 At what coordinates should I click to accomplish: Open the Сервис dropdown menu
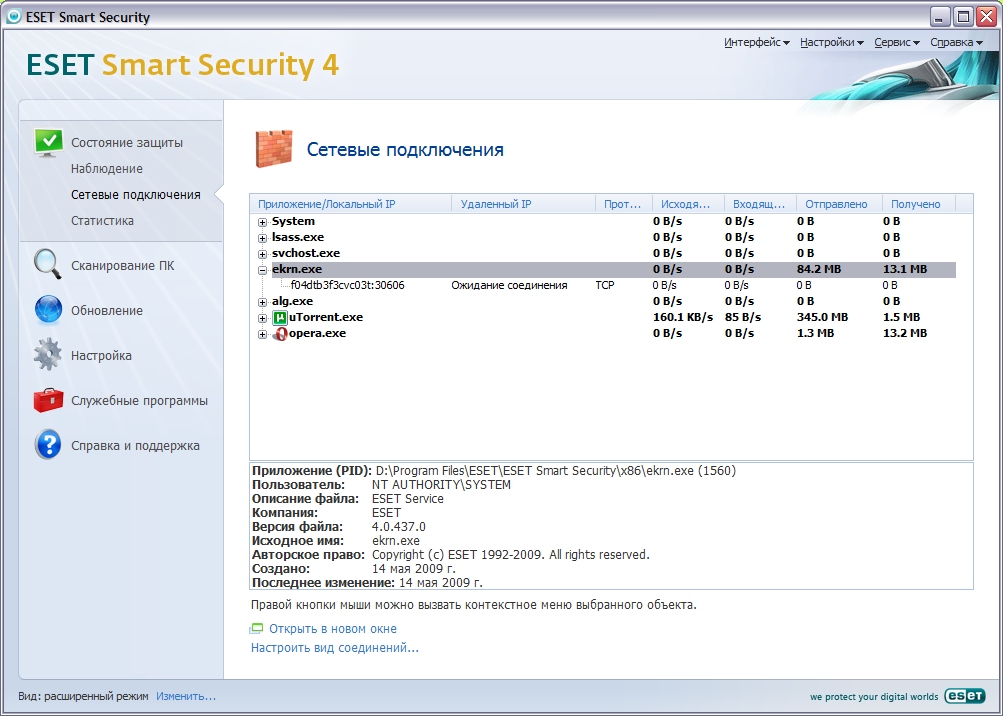pos(896,43)
